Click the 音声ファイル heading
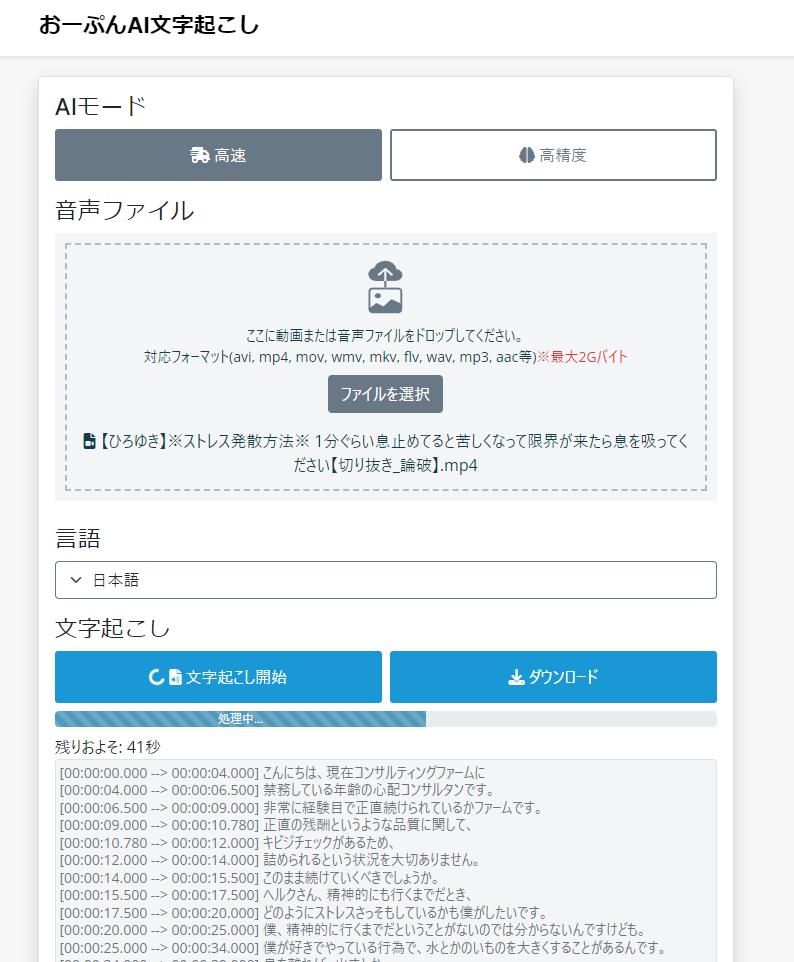794x962 pixels. tap(125, 210)
